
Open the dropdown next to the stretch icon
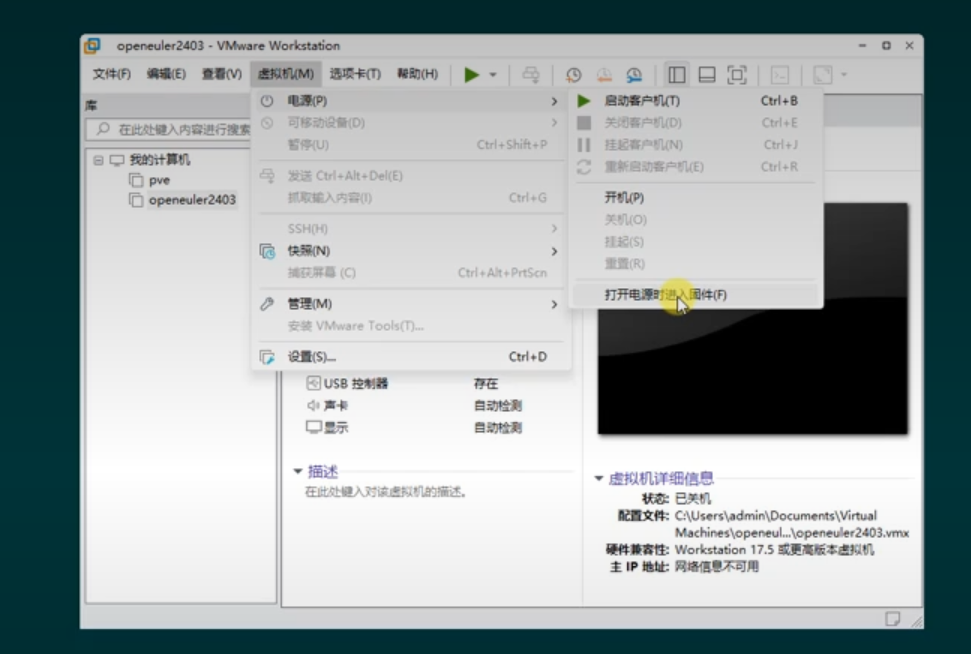point(844,75)
